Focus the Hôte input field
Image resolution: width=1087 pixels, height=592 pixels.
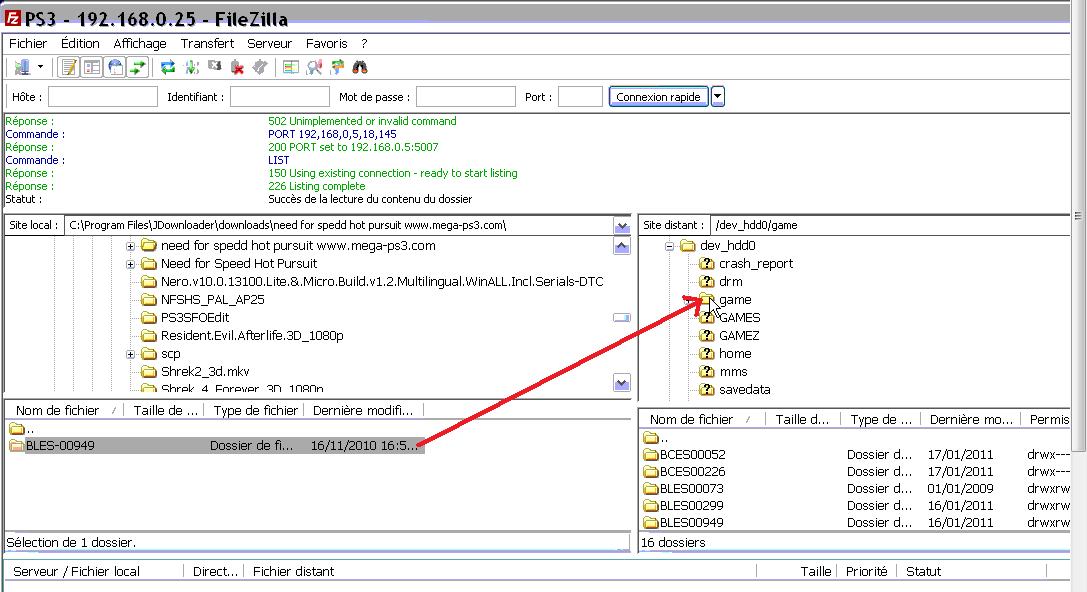[x=103, y=96]
